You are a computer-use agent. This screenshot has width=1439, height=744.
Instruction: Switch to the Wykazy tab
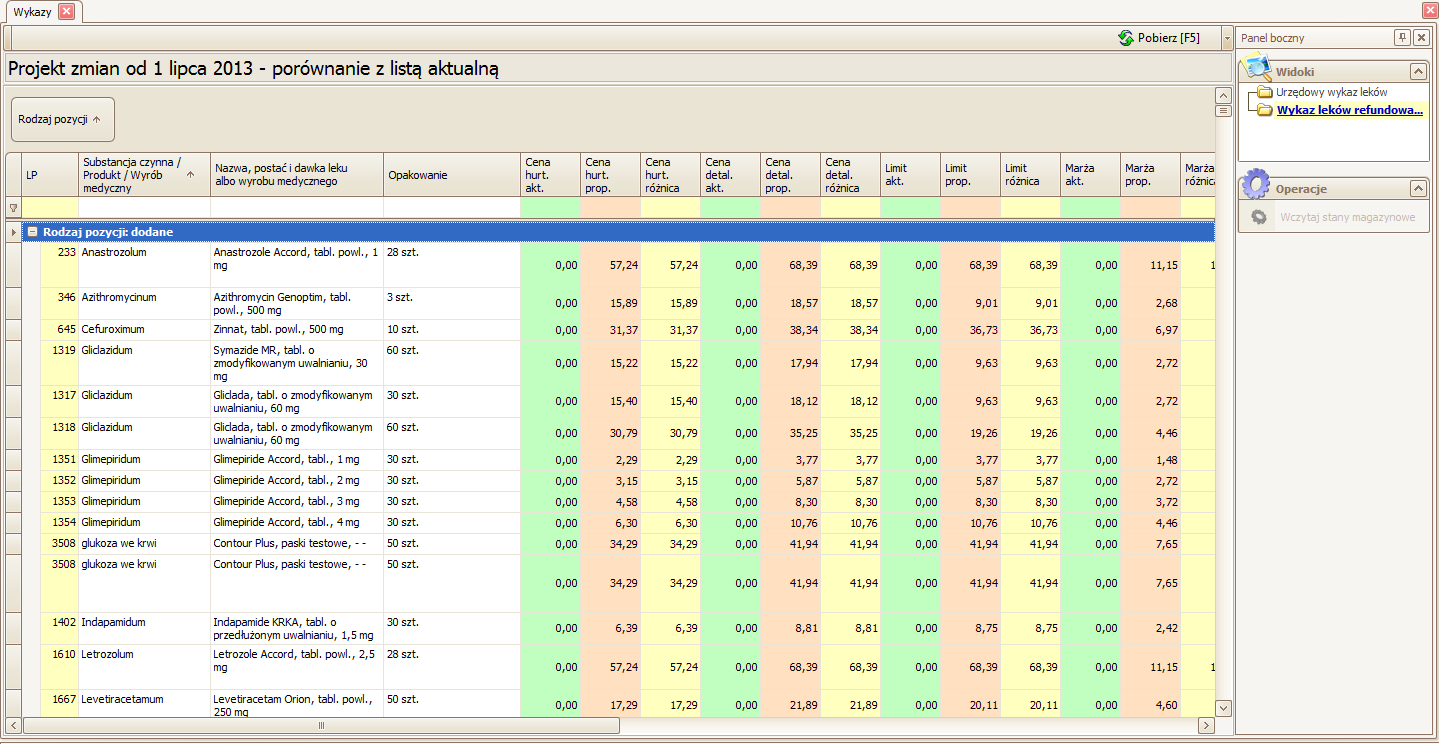tap(33, 12)
